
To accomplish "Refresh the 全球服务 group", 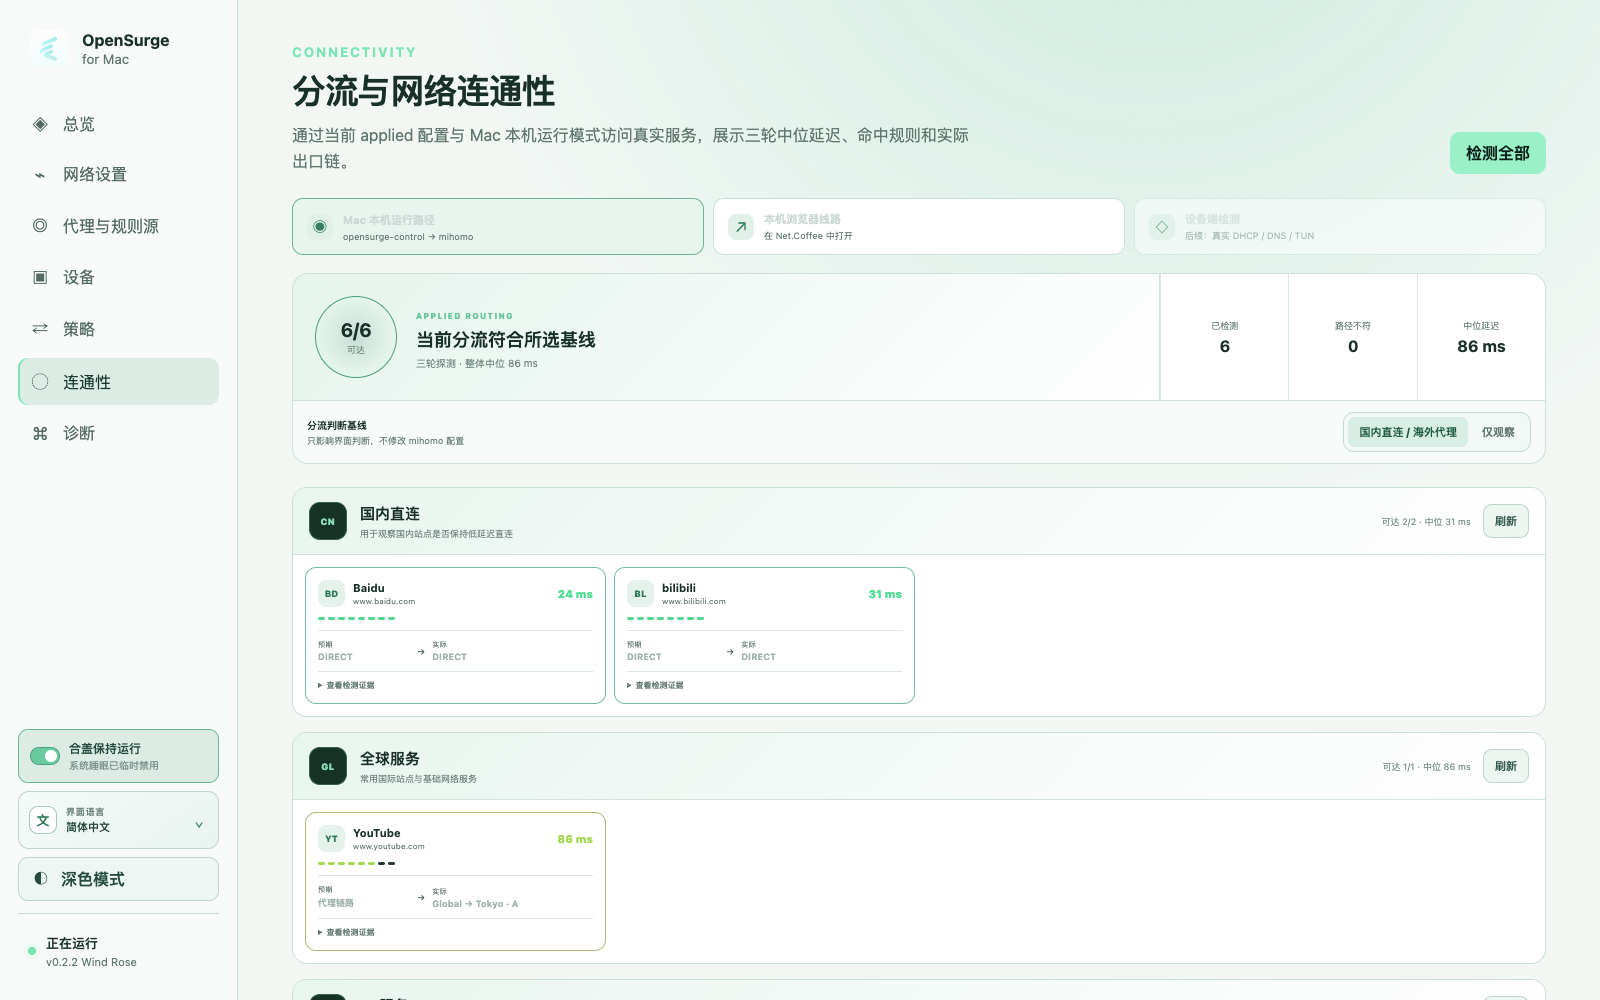I will click(x=1505, y=766).
